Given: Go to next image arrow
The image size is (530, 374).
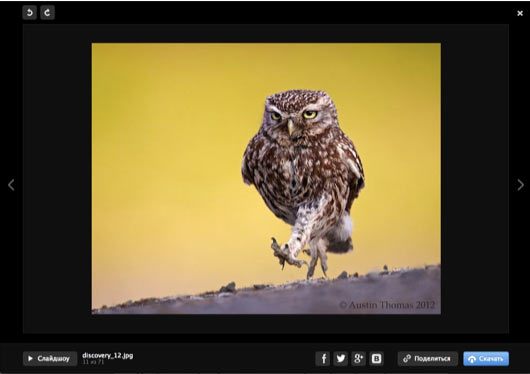Looking at the screenshot, I should pos(521,185).
